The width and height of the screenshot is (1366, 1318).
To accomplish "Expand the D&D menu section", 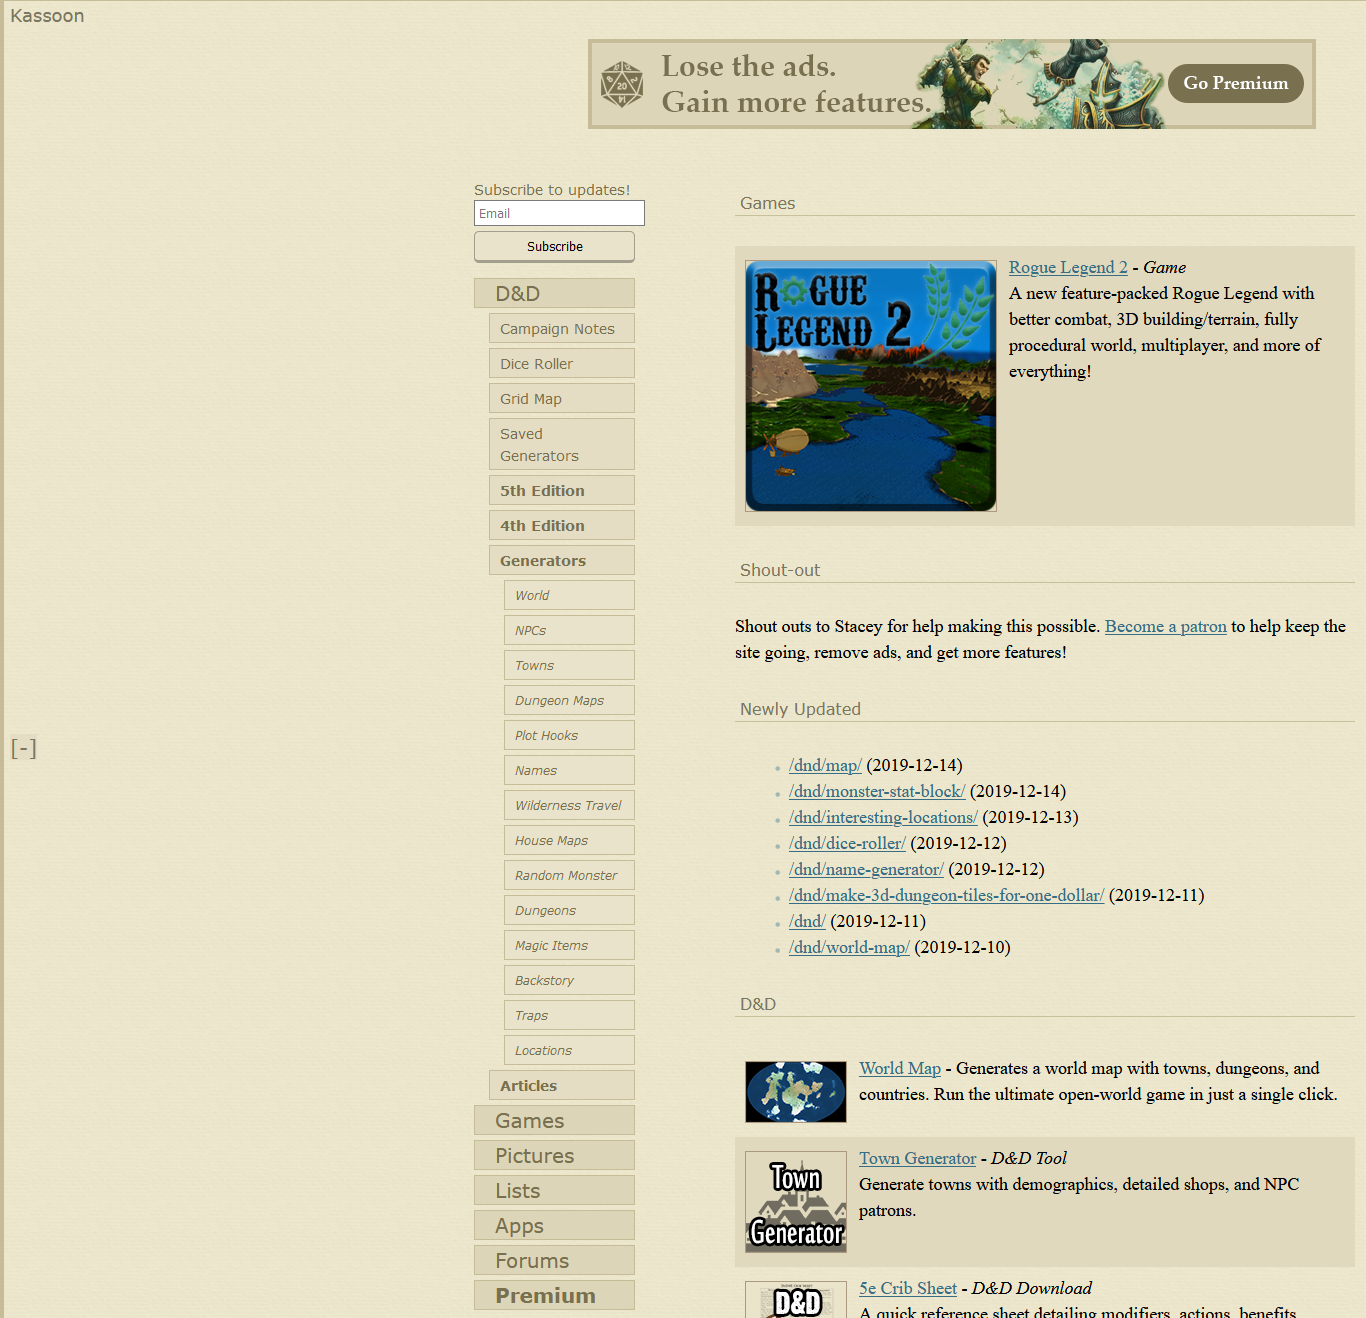I will [554, 293].
